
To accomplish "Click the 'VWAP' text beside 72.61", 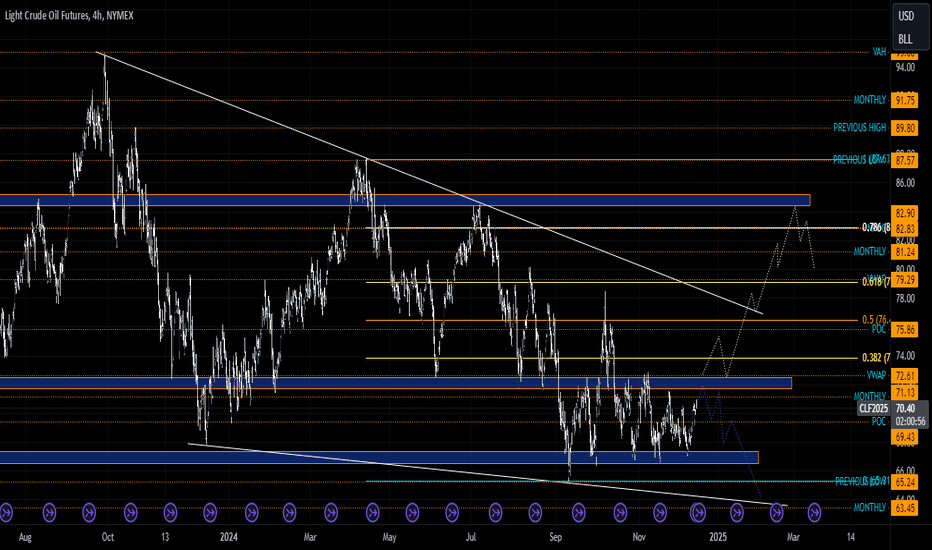I will pos(876,375).
